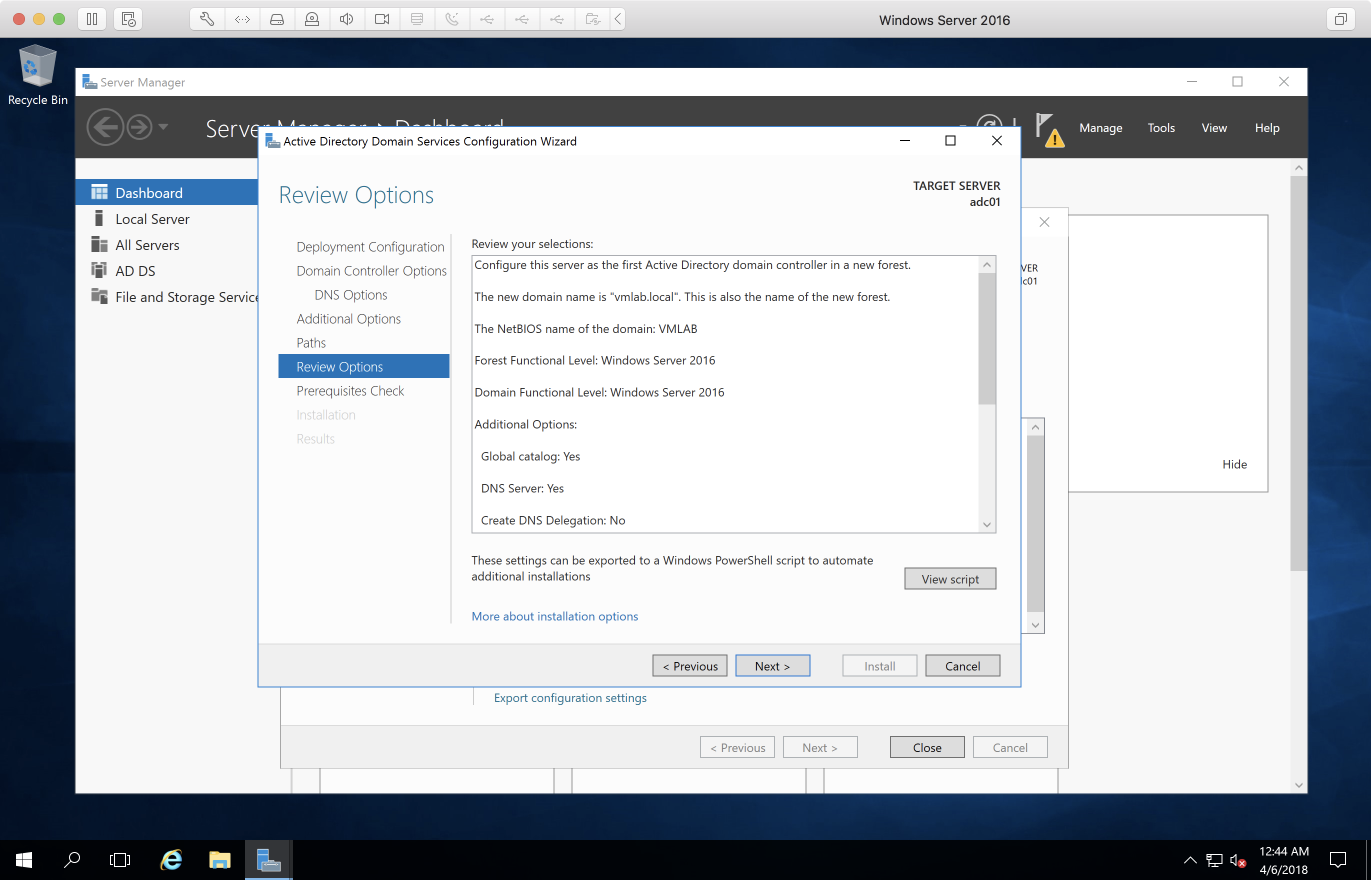Click Next in the AD DS wizard

tap(772, 666)
